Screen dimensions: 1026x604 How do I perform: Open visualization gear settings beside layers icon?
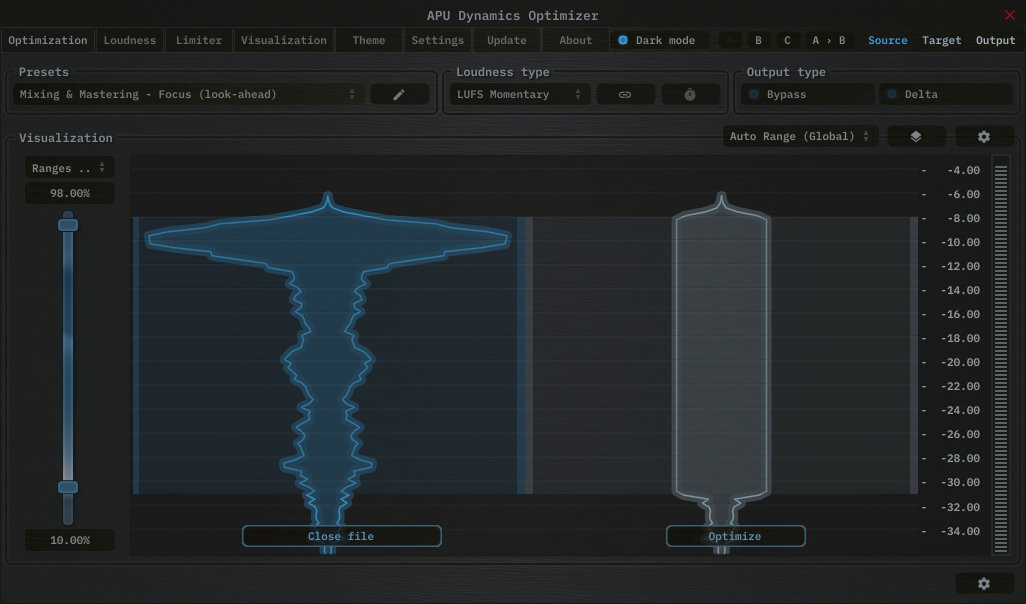pos(984,136)
